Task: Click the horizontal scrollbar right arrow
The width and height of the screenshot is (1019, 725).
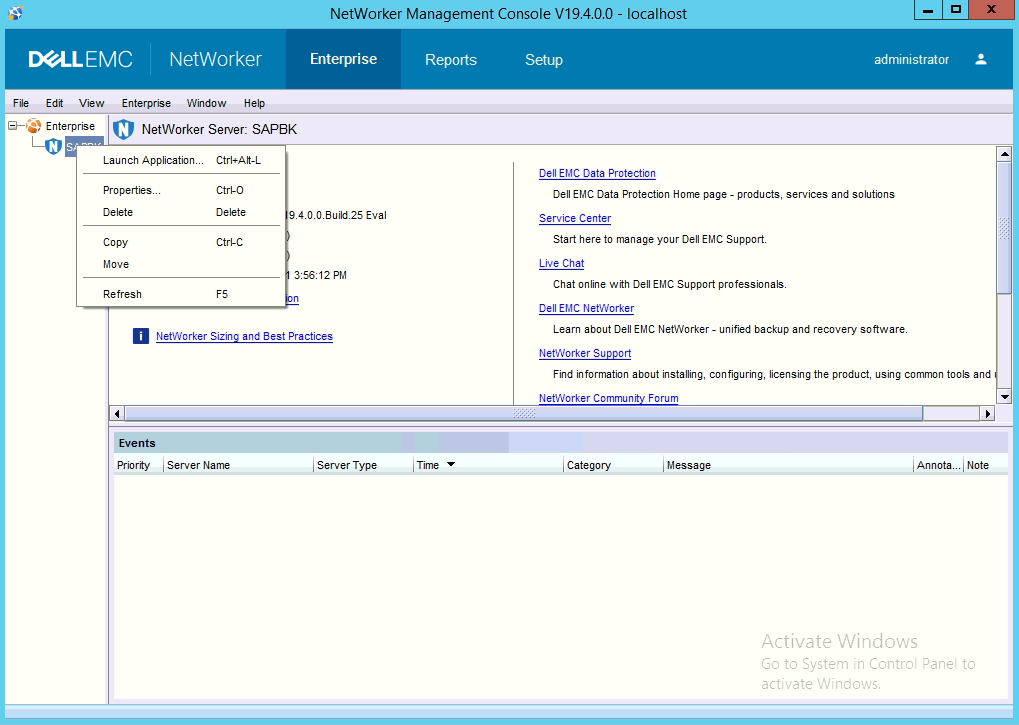Action: 988,414
